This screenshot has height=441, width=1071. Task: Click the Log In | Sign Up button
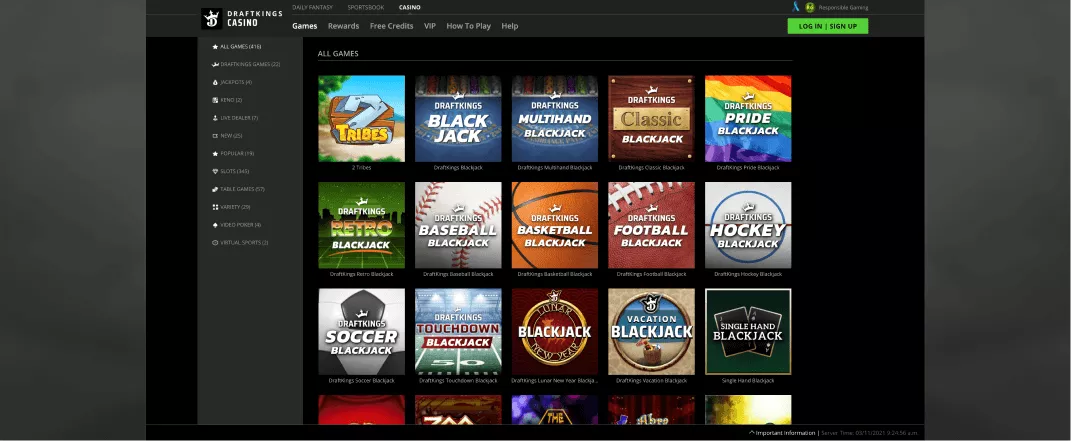(828, 26)
